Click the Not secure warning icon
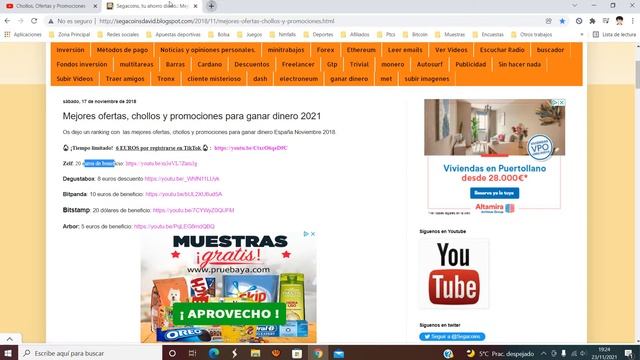Screen dimensions: 640x360 point(51,21)
